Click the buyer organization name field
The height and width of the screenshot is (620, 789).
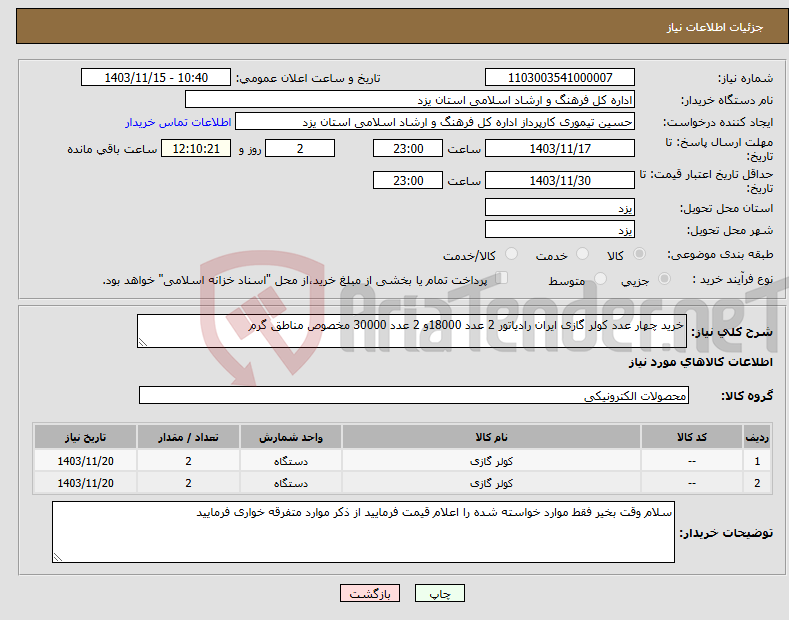[410, 100]
